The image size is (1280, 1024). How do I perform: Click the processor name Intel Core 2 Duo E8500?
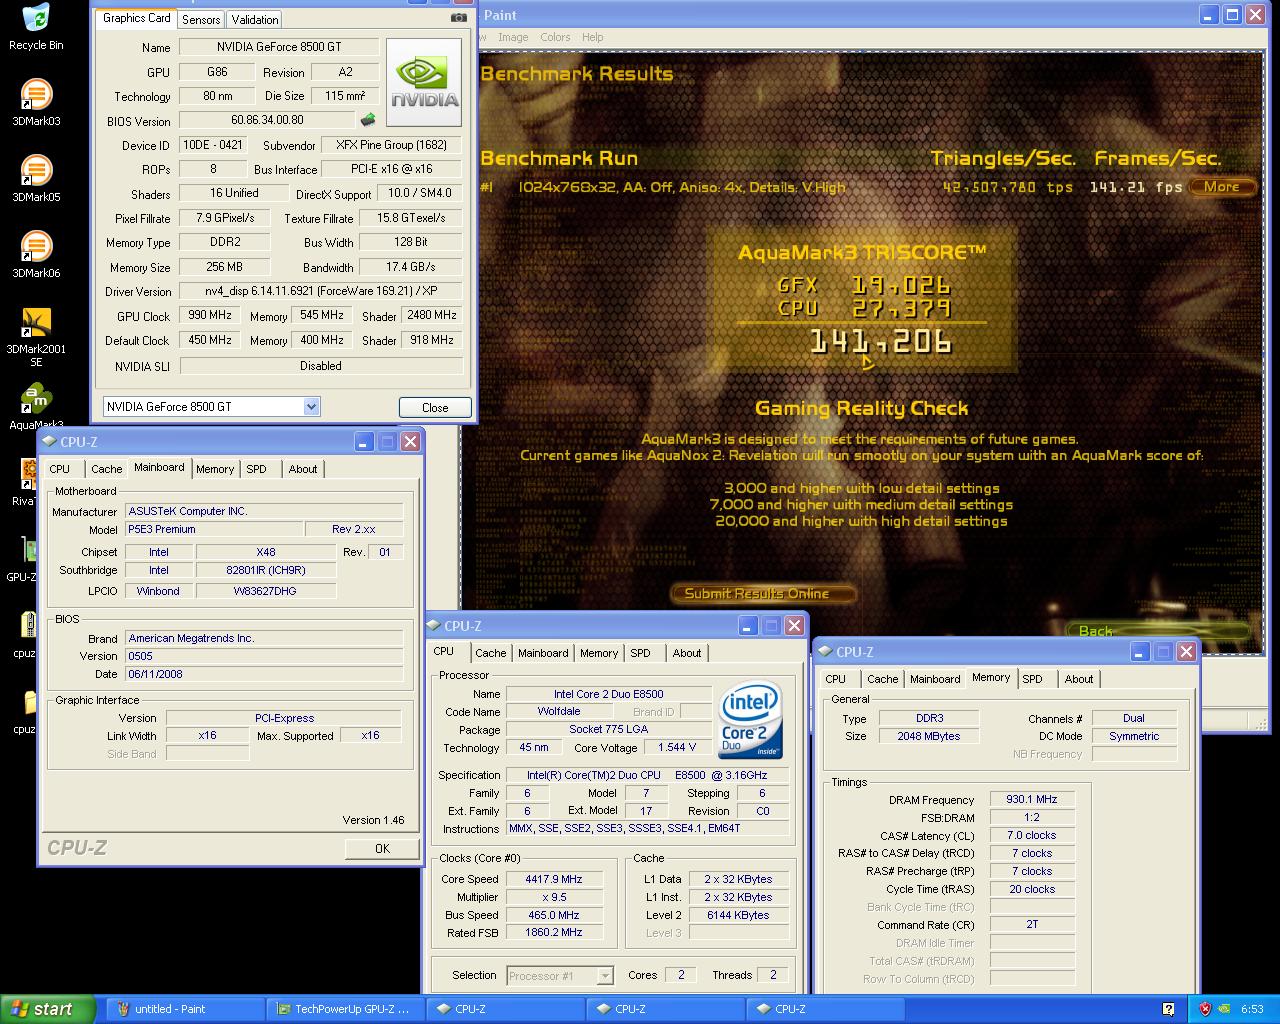pyautogui.click(x=608, y=694)
